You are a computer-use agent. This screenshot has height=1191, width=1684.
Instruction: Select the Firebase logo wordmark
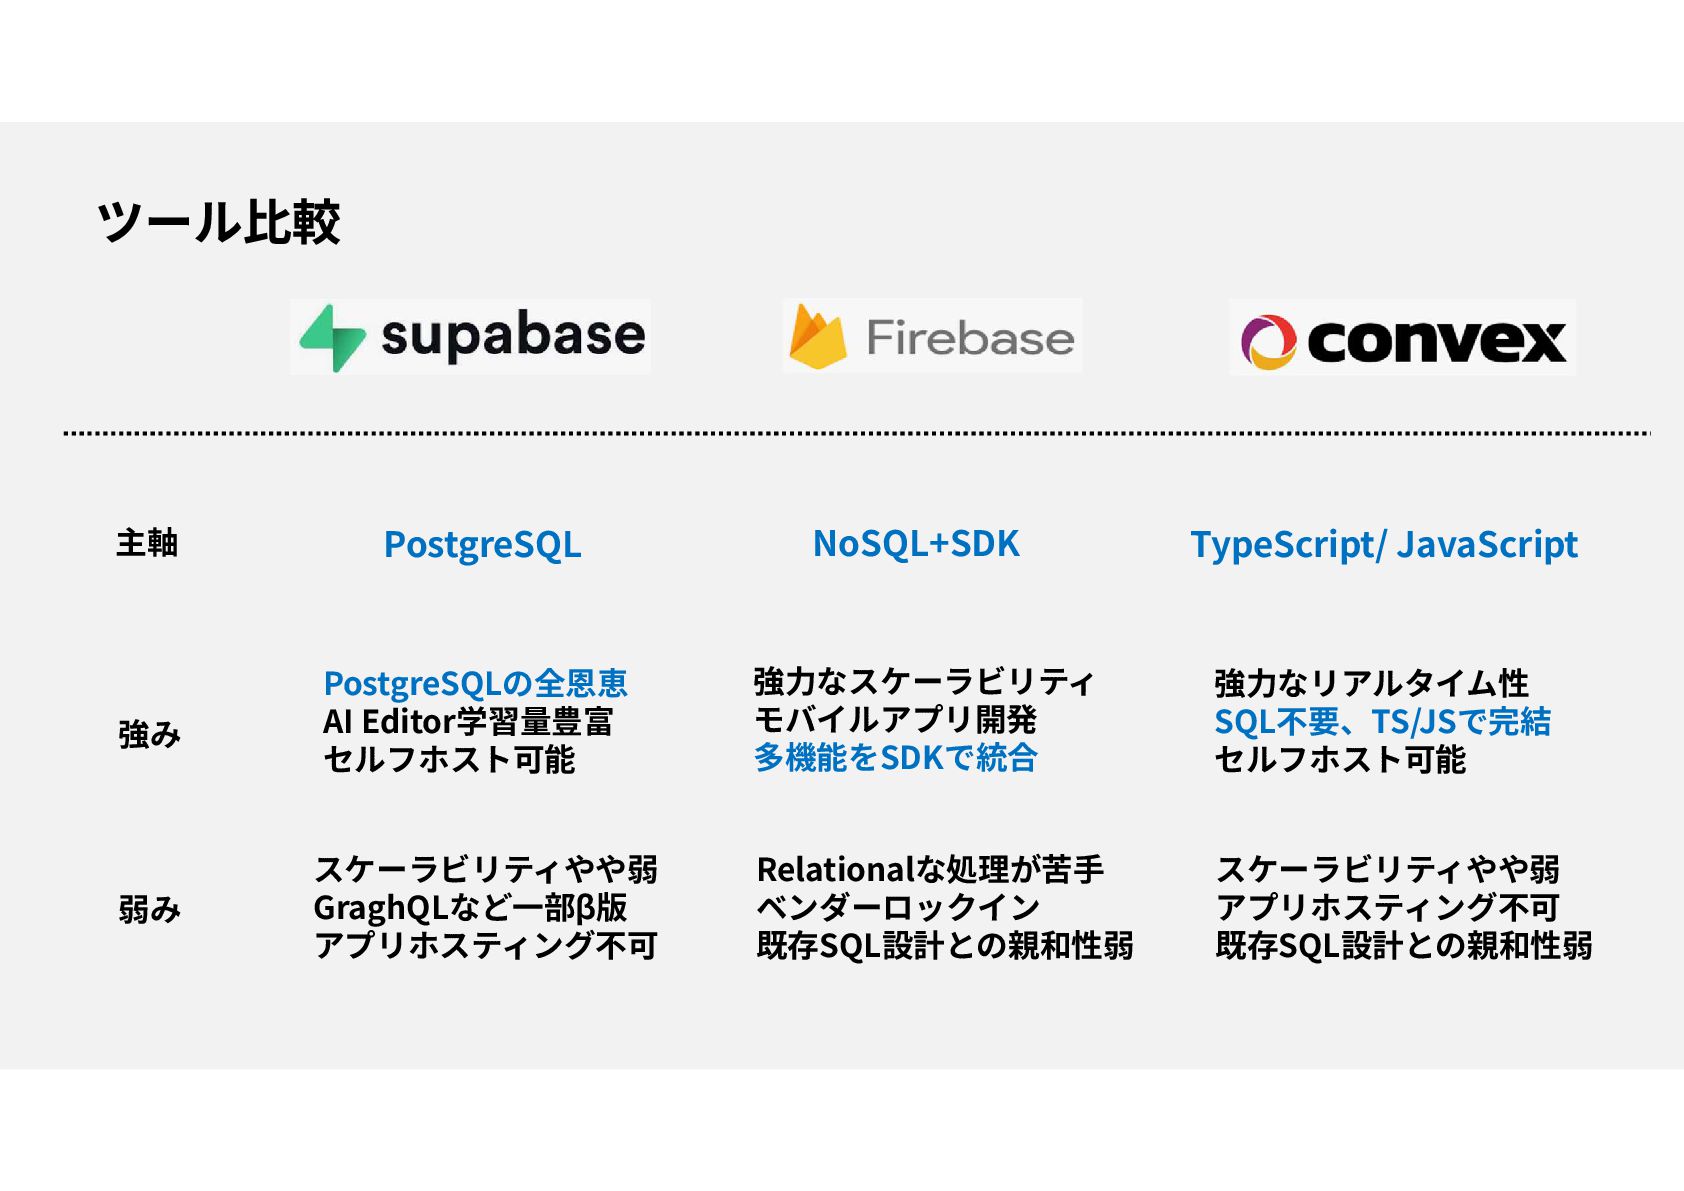click(970, 338)
